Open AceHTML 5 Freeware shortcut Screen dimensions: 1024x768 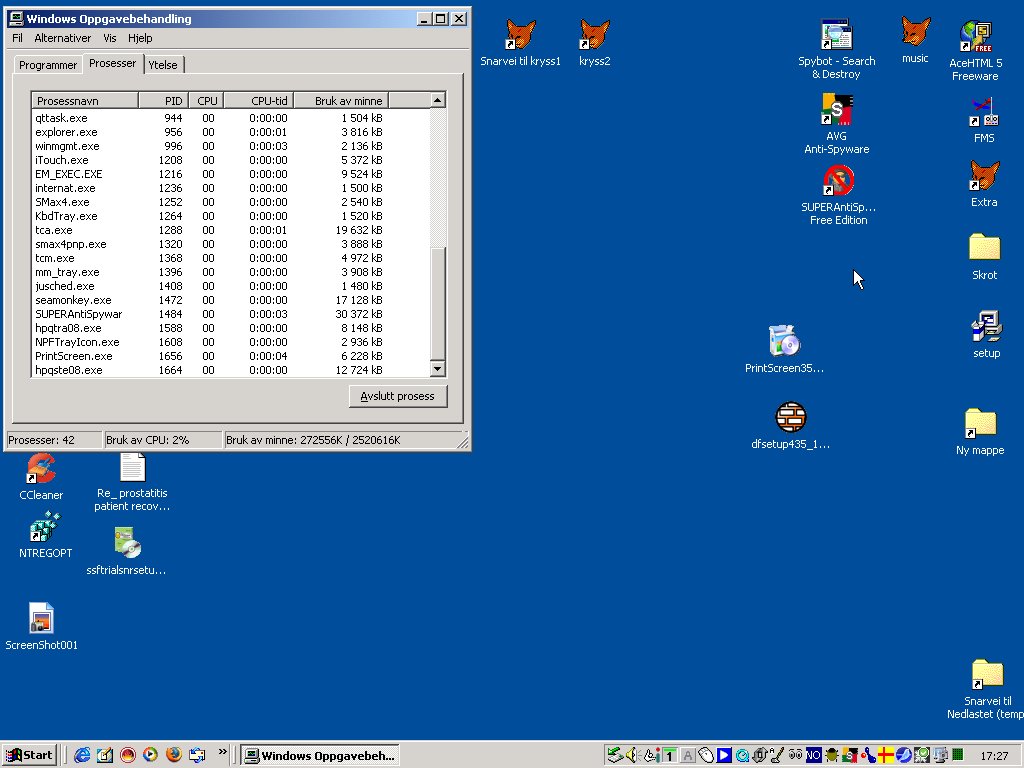[975, 51]
